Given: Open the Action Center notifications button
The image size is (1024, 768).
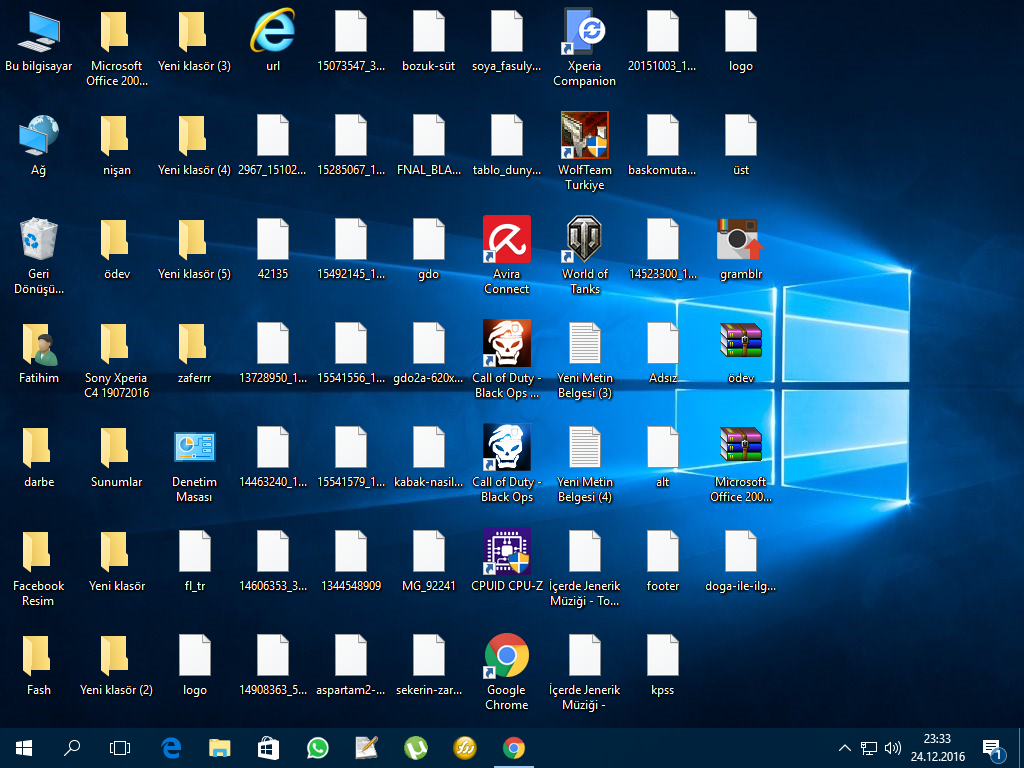Looking at the screenshot, I should (x=993, y=748).
